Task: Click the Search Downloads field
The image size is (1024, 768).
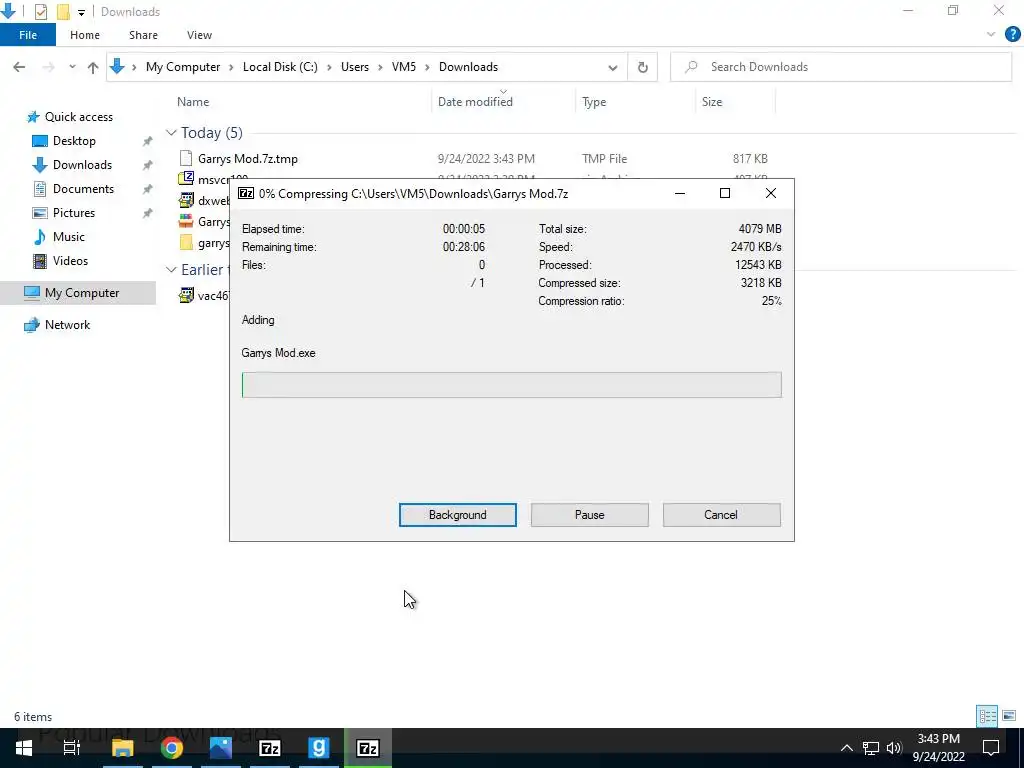Action: click(x=841, y=67)
